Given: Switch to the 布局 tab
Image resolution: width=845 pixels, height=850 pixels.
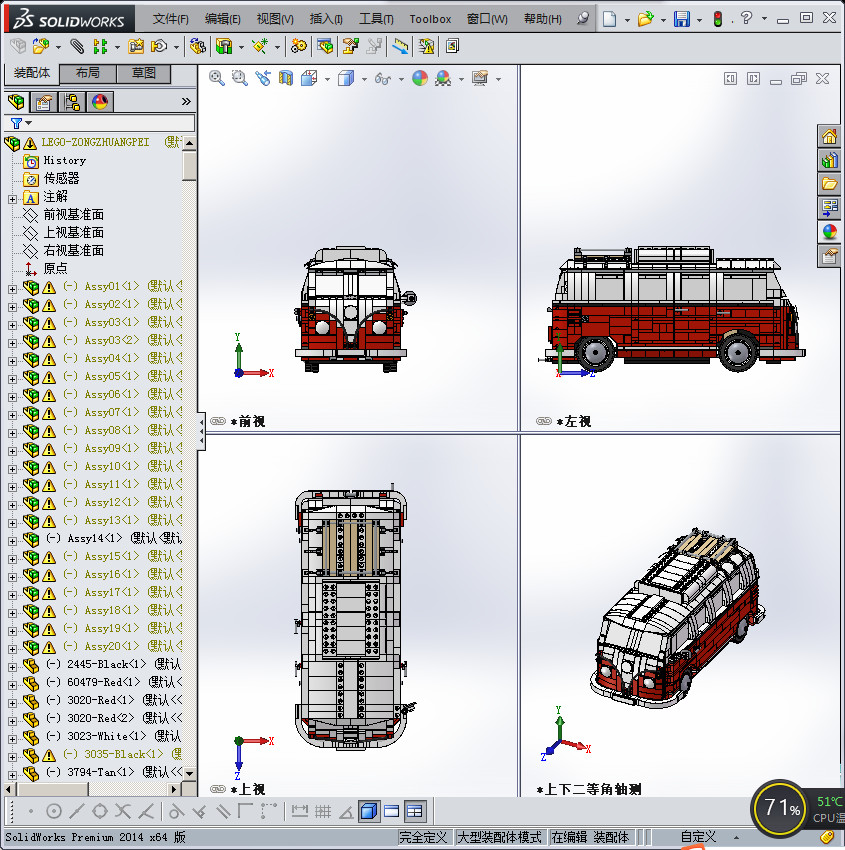Looking at the screenshot, I should coord(88,73).
